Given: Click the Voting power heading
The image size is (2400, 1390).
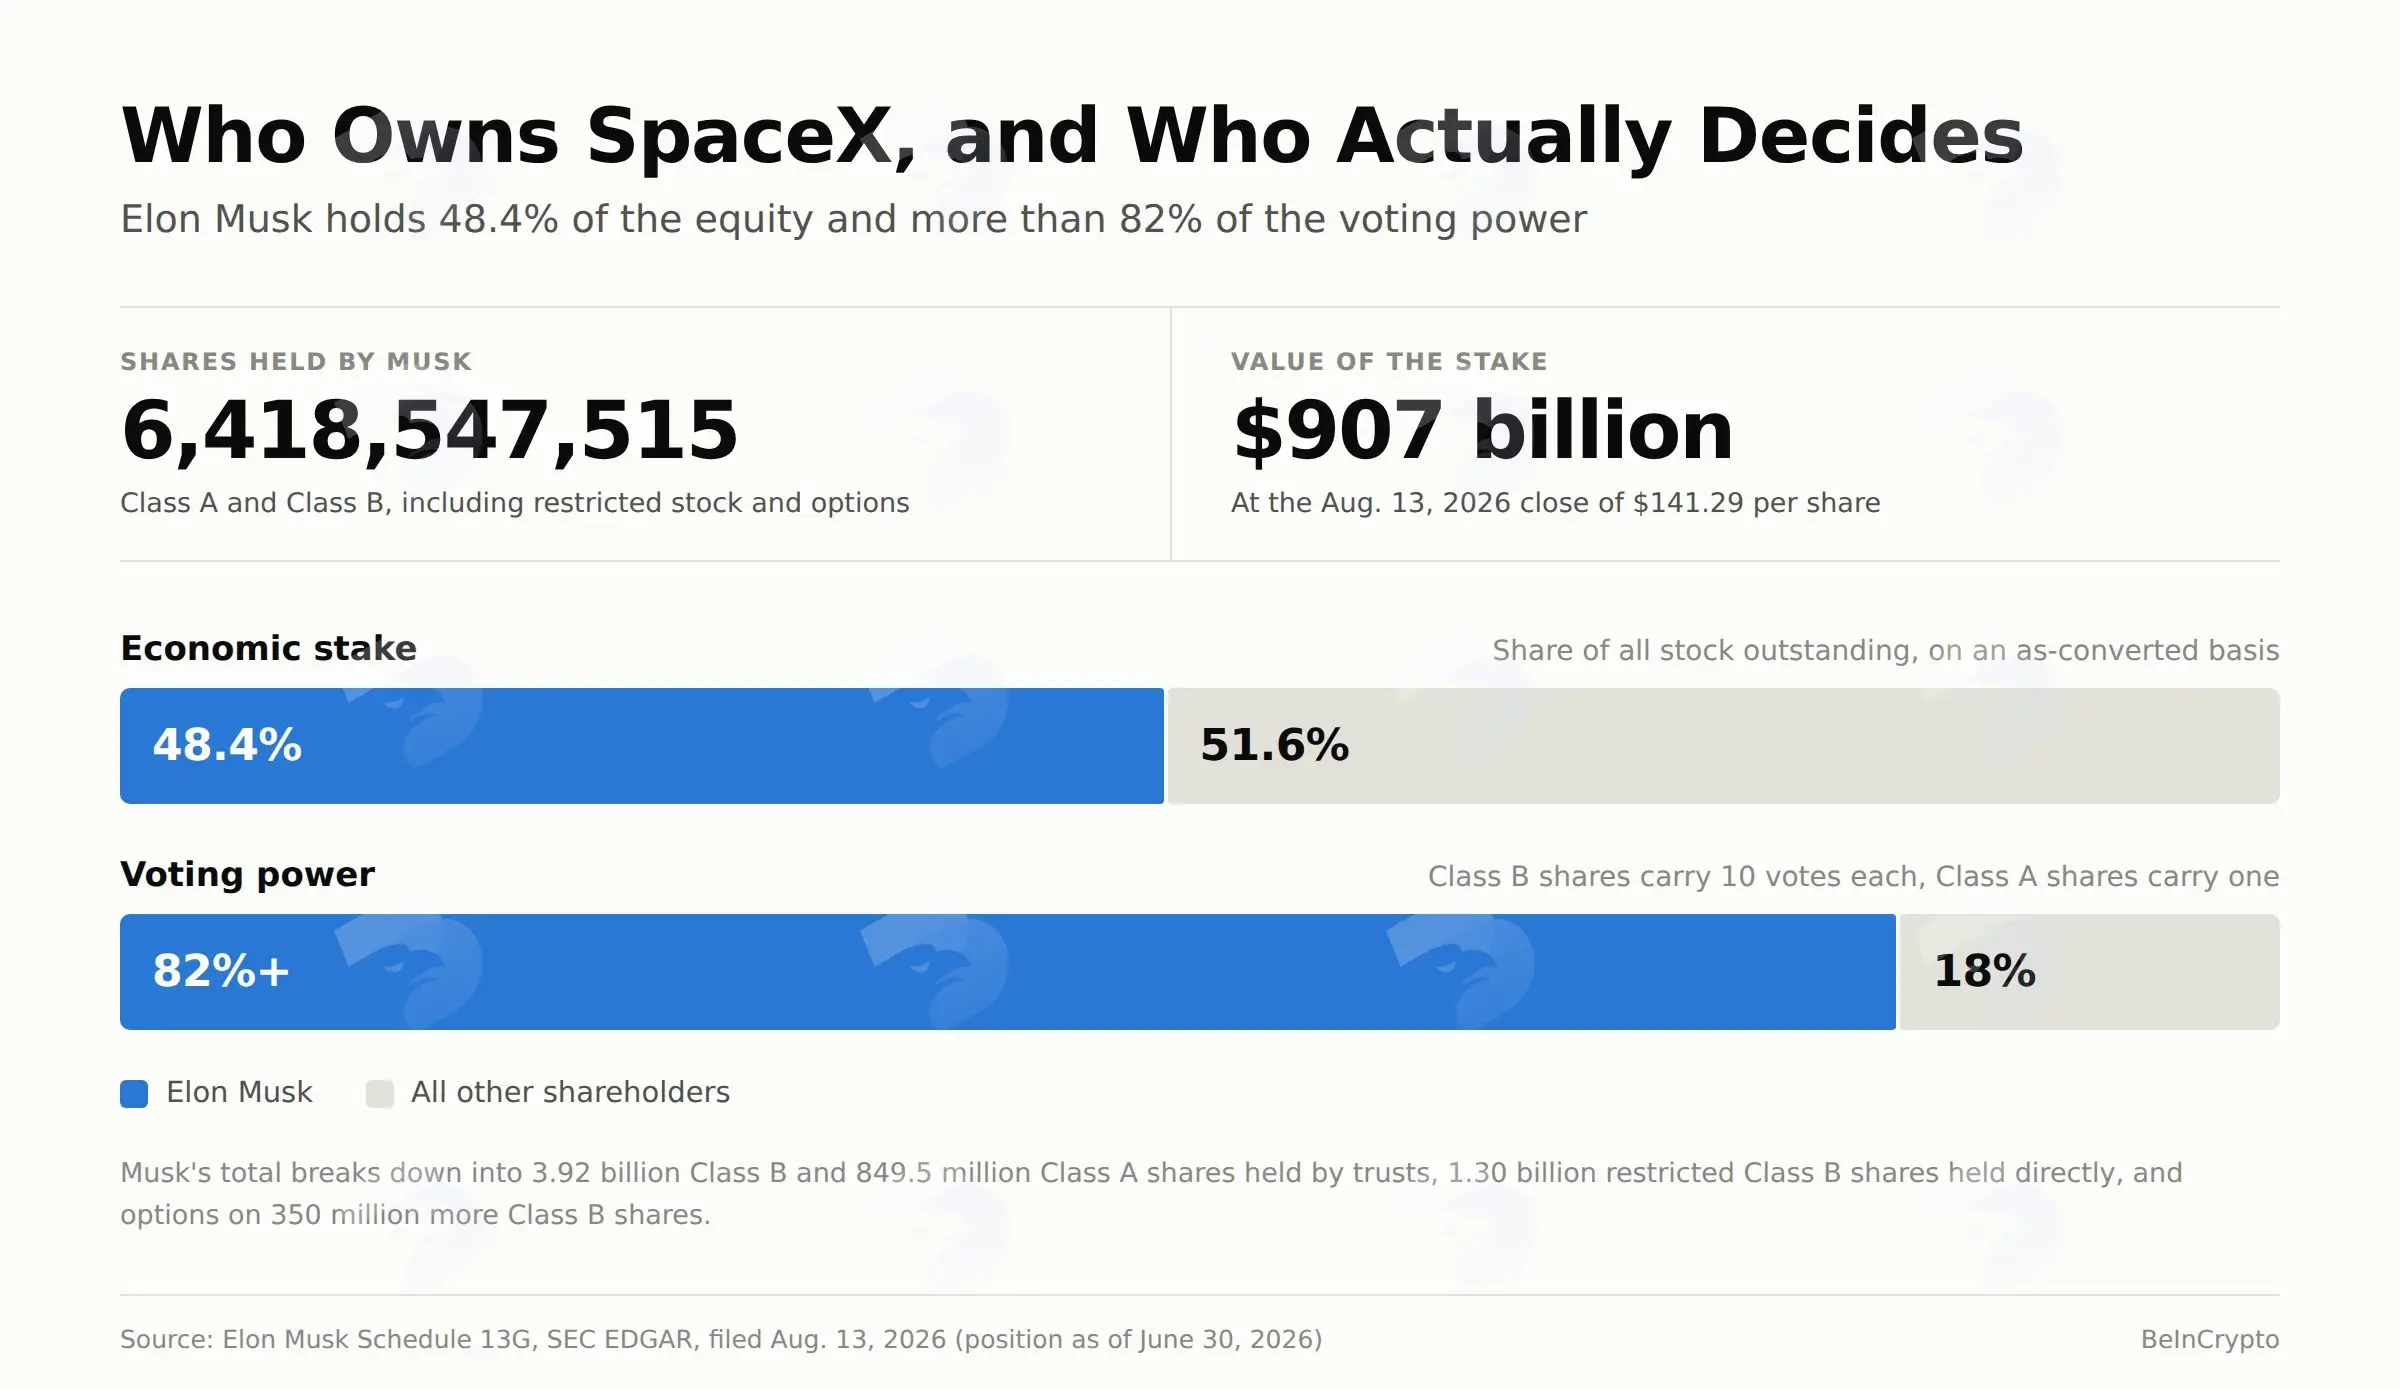Looking at the screenshot, I should click(x=247, y=875).
